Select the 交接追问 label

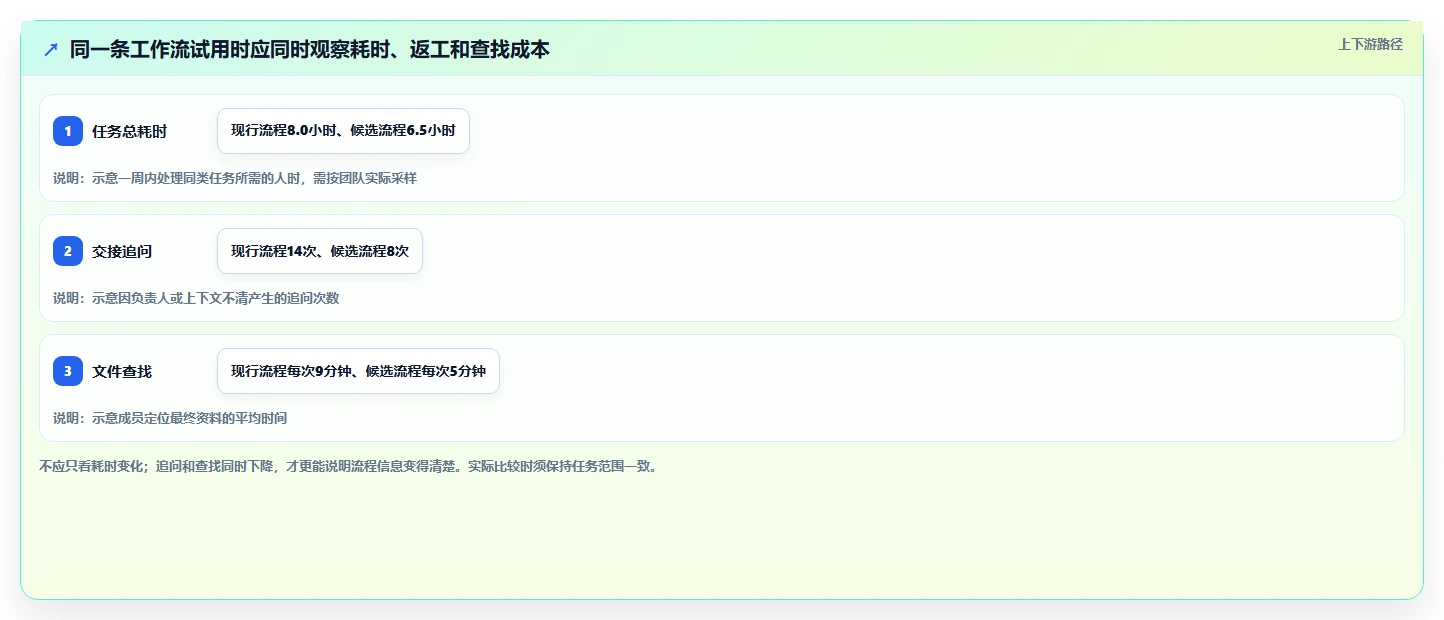[x=122, y=251]
